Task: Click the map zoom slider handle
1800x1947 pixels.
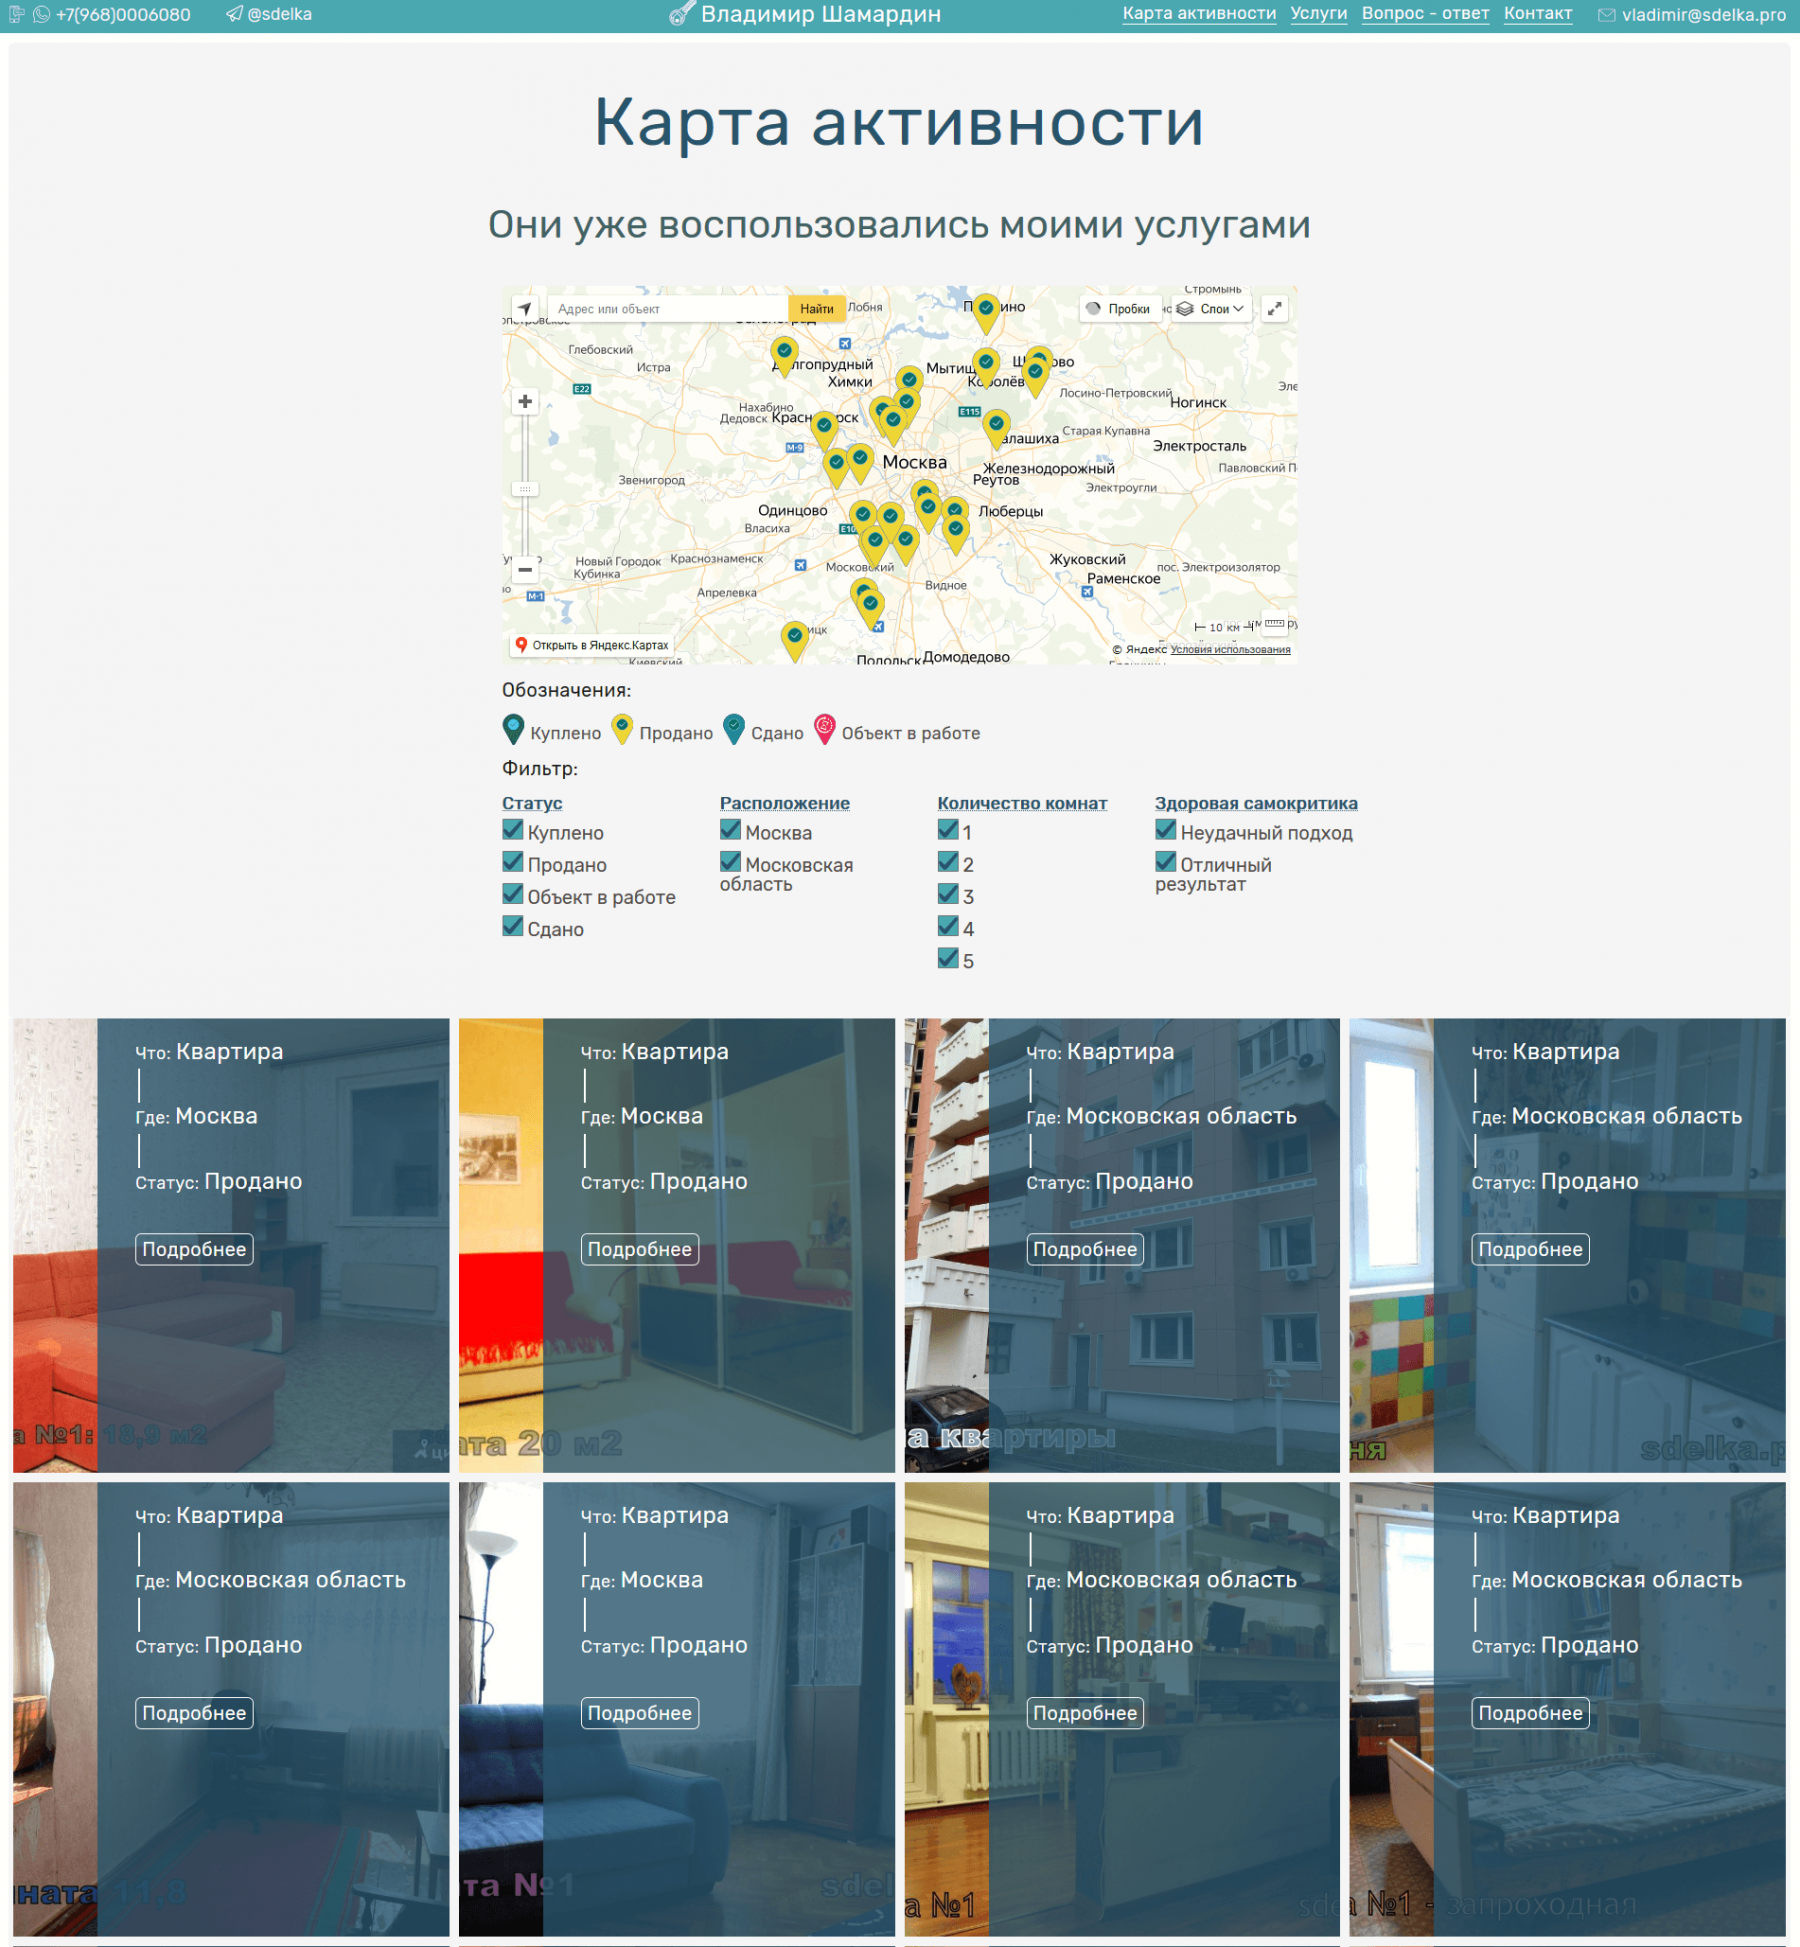Action: pos(525,489)
